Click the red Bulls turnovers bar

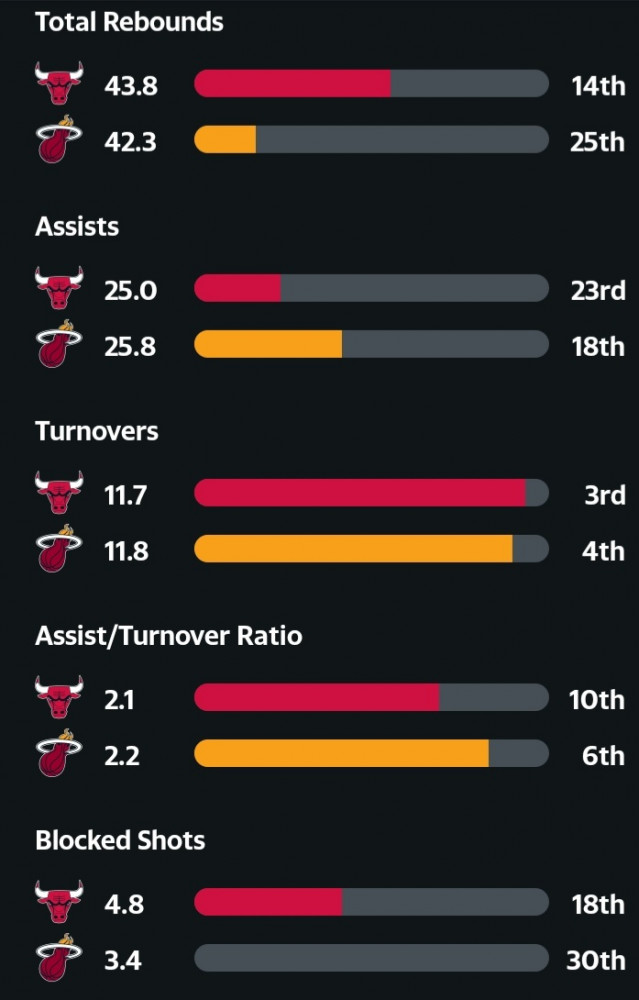coord(360,493)
